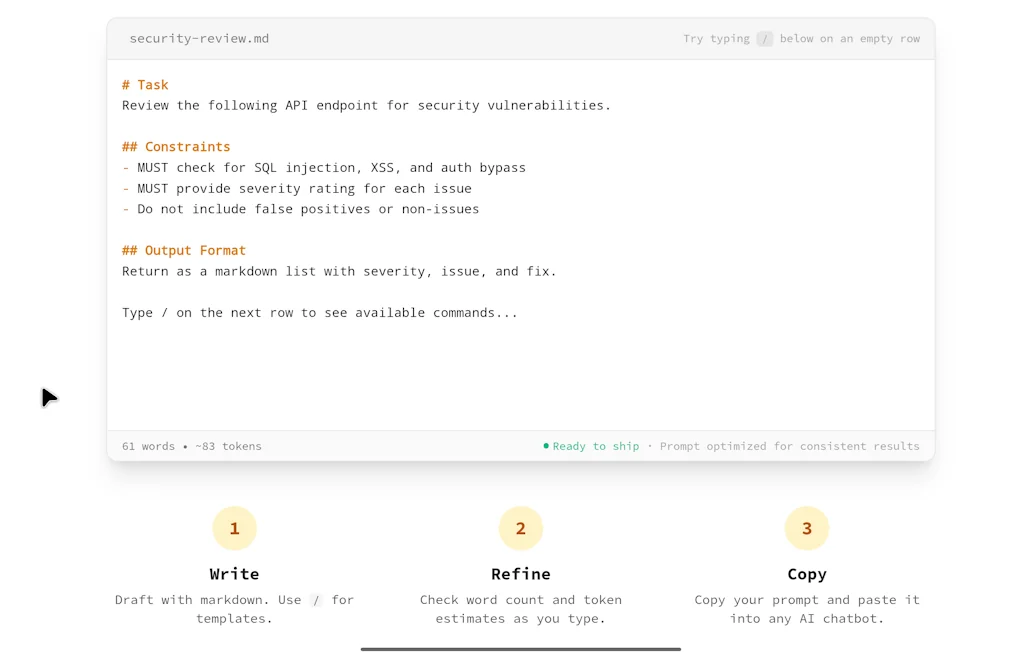Image resolution: width=1024 pixels, height=652 pixels.
Task: Click the numbered step 1 badge
Action: pyautogui.click(x=234, y=527)
